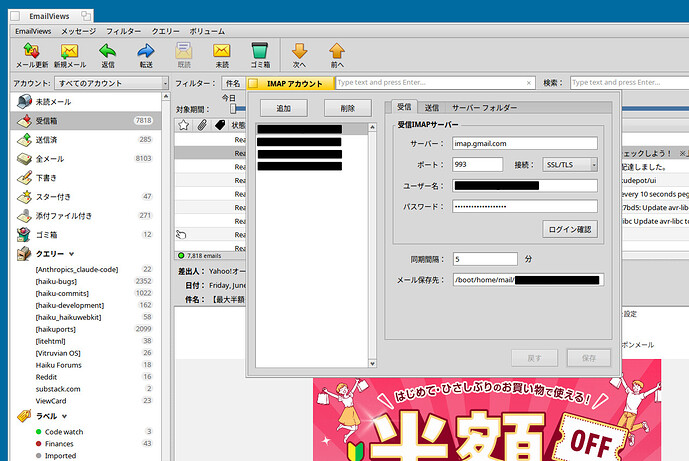Collapse the ラベル section
Screen dimensions: 689x461
(65, 416)
